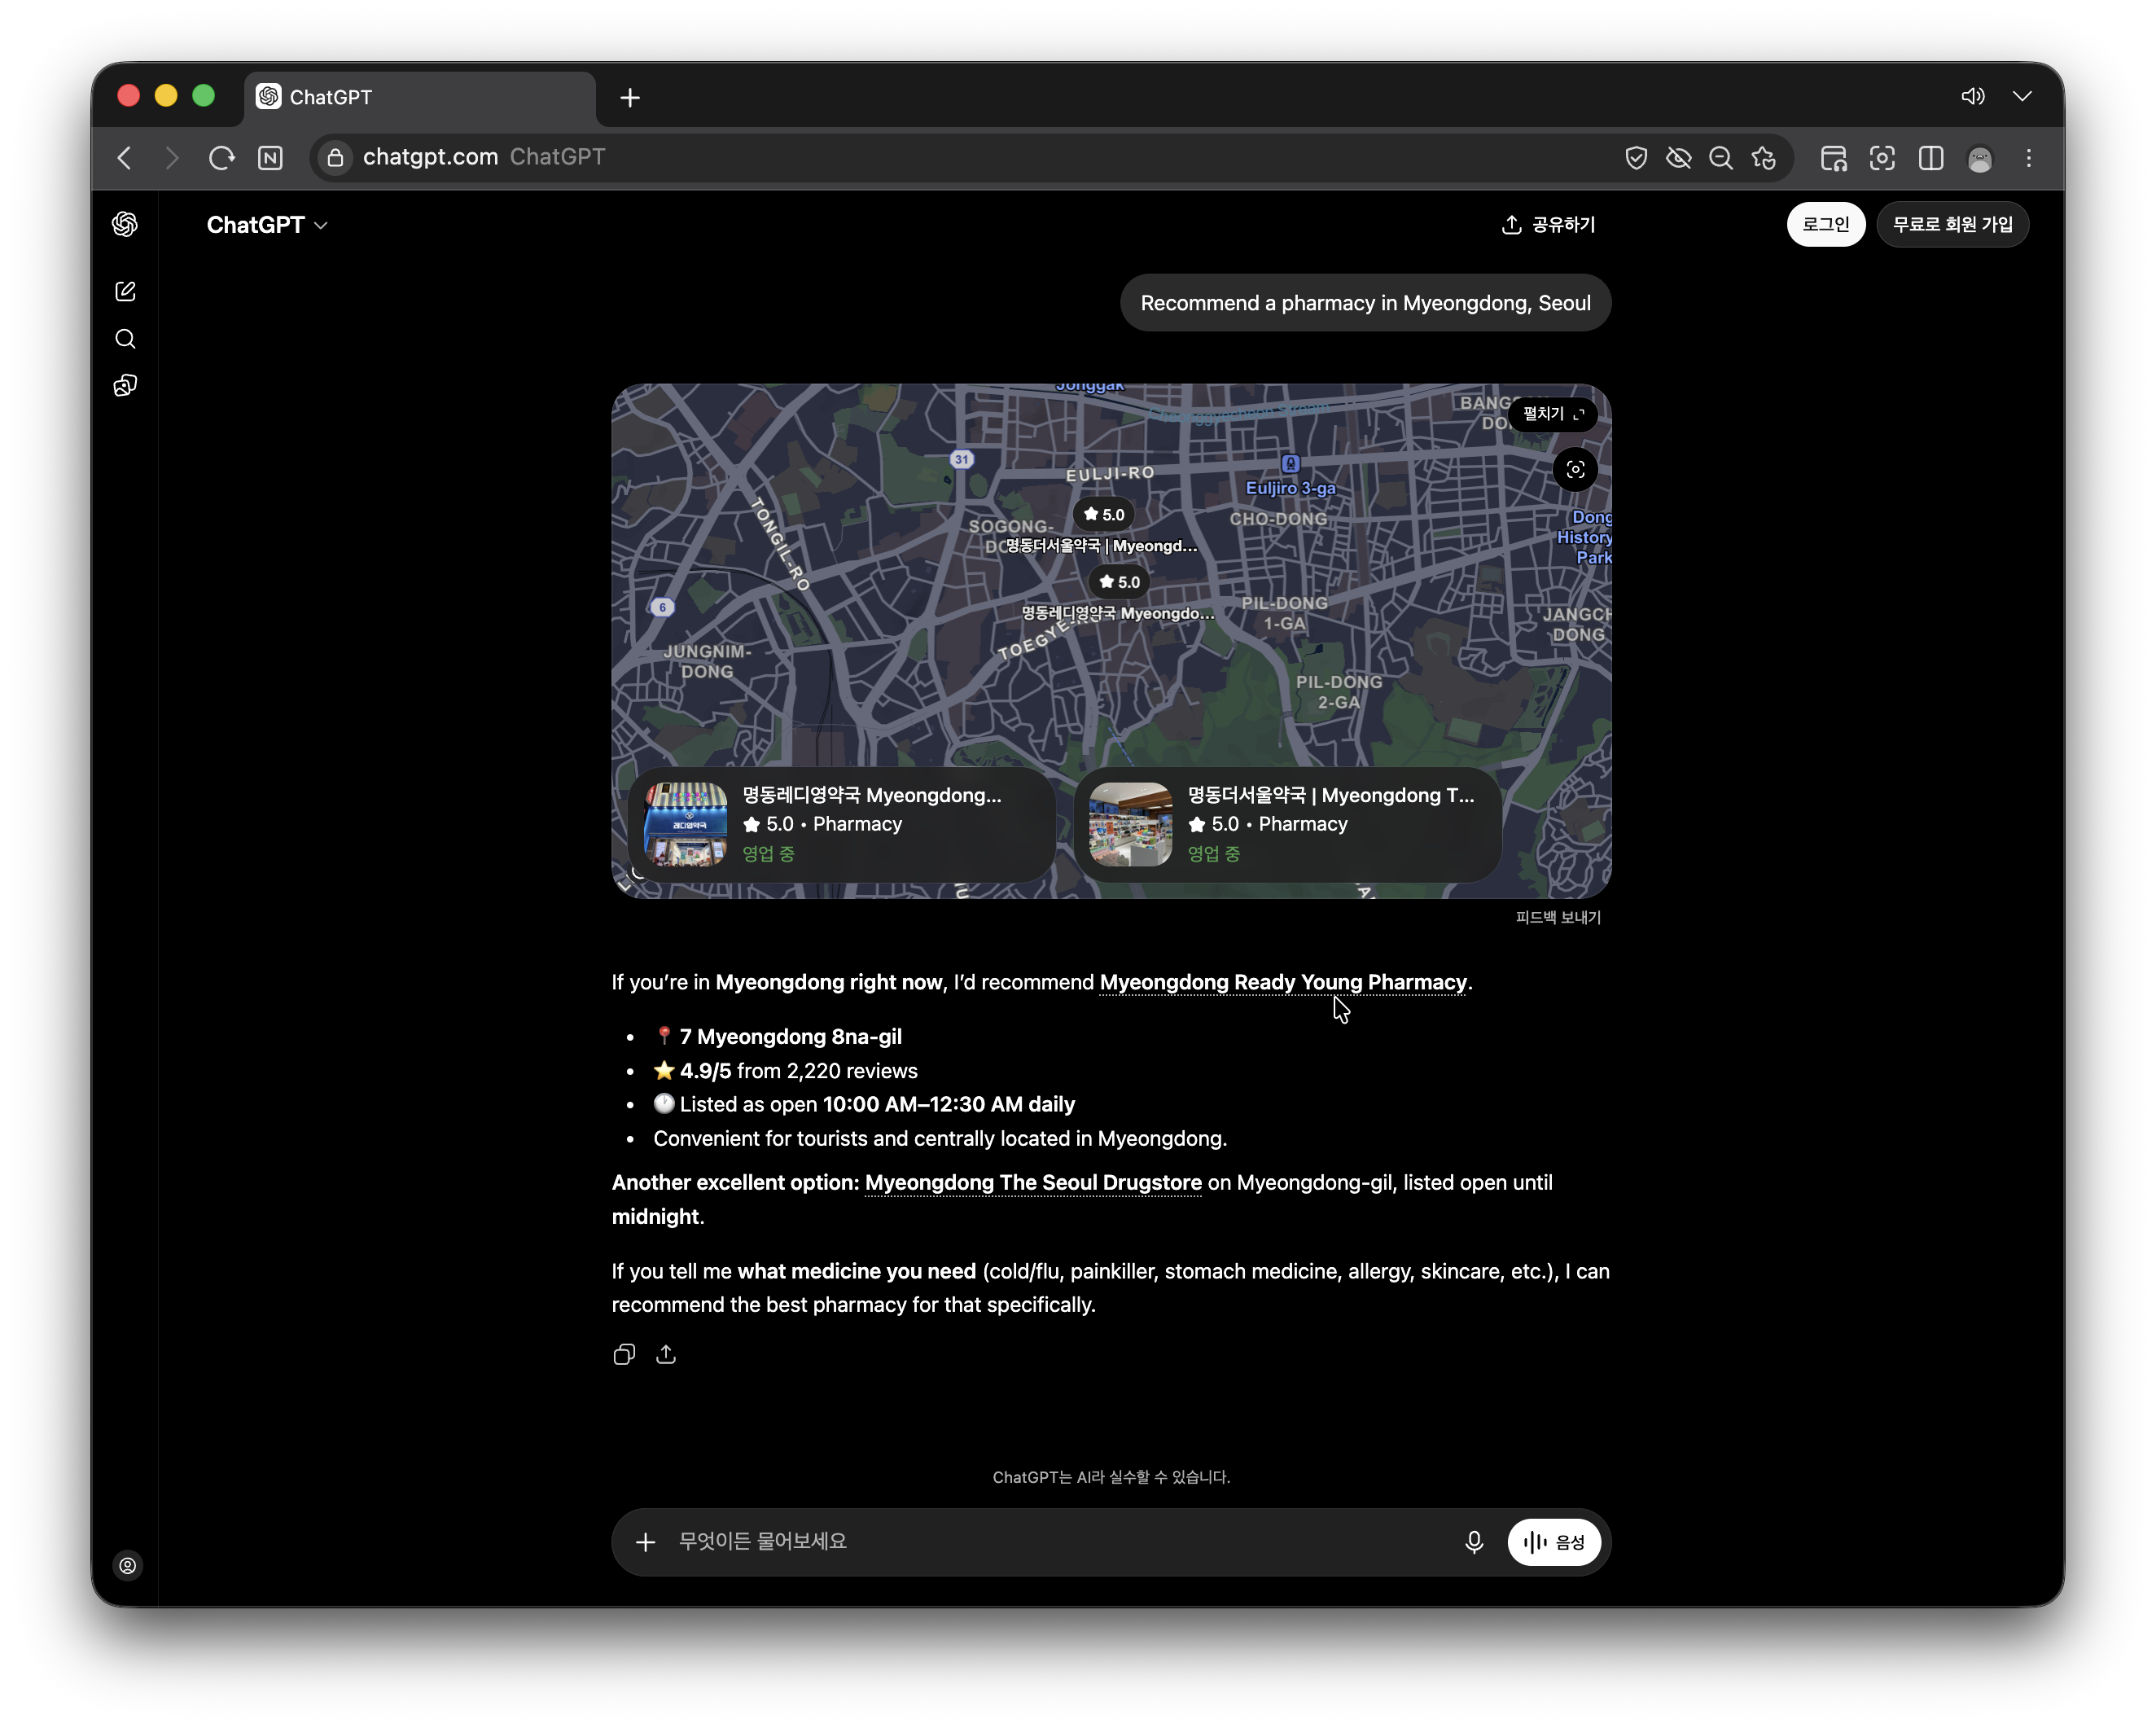Start a new chat with pencil icon
Screen dimensions: 2156x1728
coord(125,291)
